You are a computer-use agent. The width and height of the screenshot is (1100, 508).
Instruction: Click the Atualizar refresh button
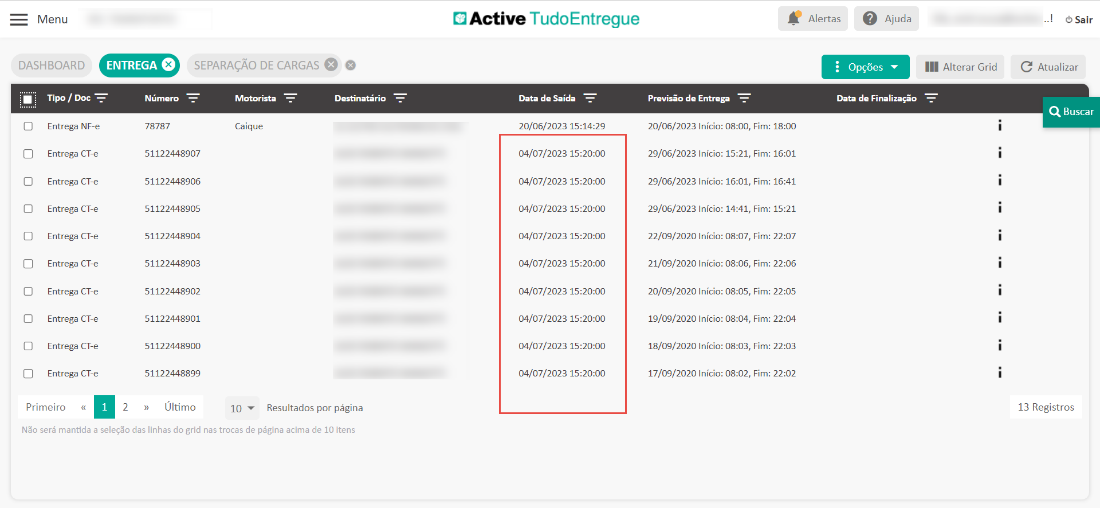pos(1048,67)
